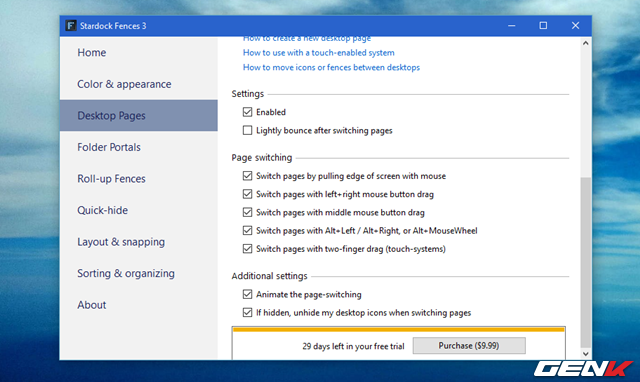Open touch-enabled system help link
The width and height of the screenshot is (640, 382).
[x=318, y=53]
